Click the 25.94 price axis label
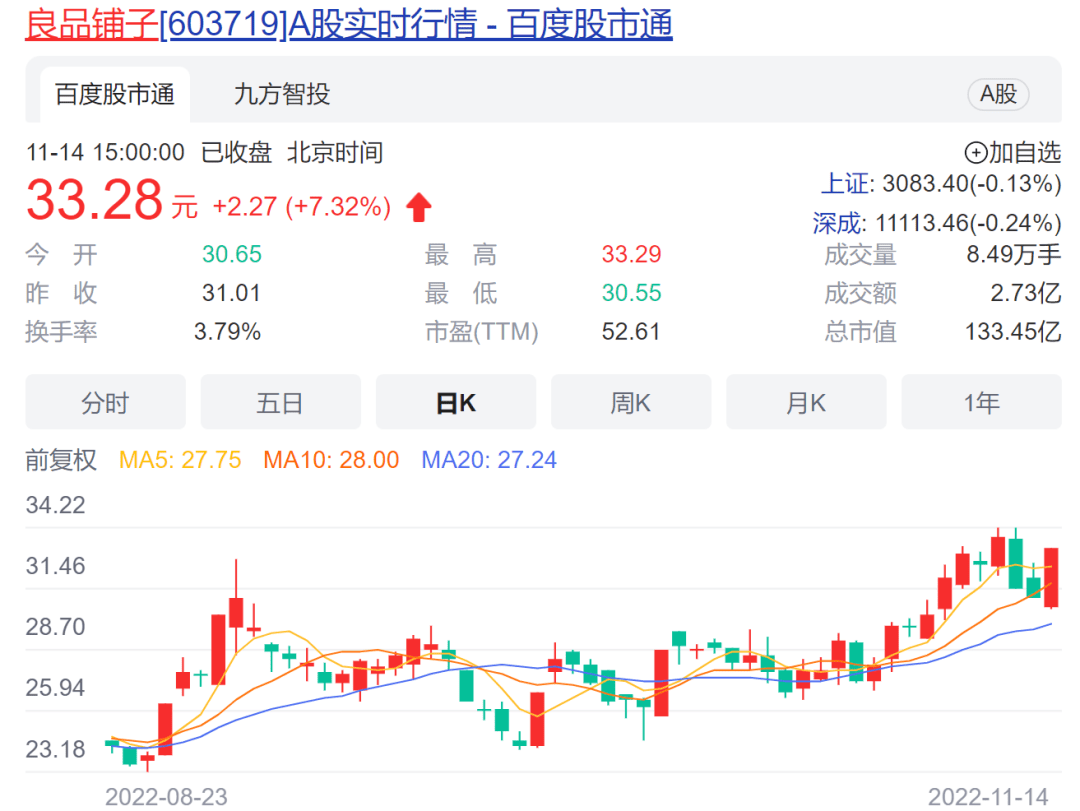1080x811 pixels. [56, 688]
